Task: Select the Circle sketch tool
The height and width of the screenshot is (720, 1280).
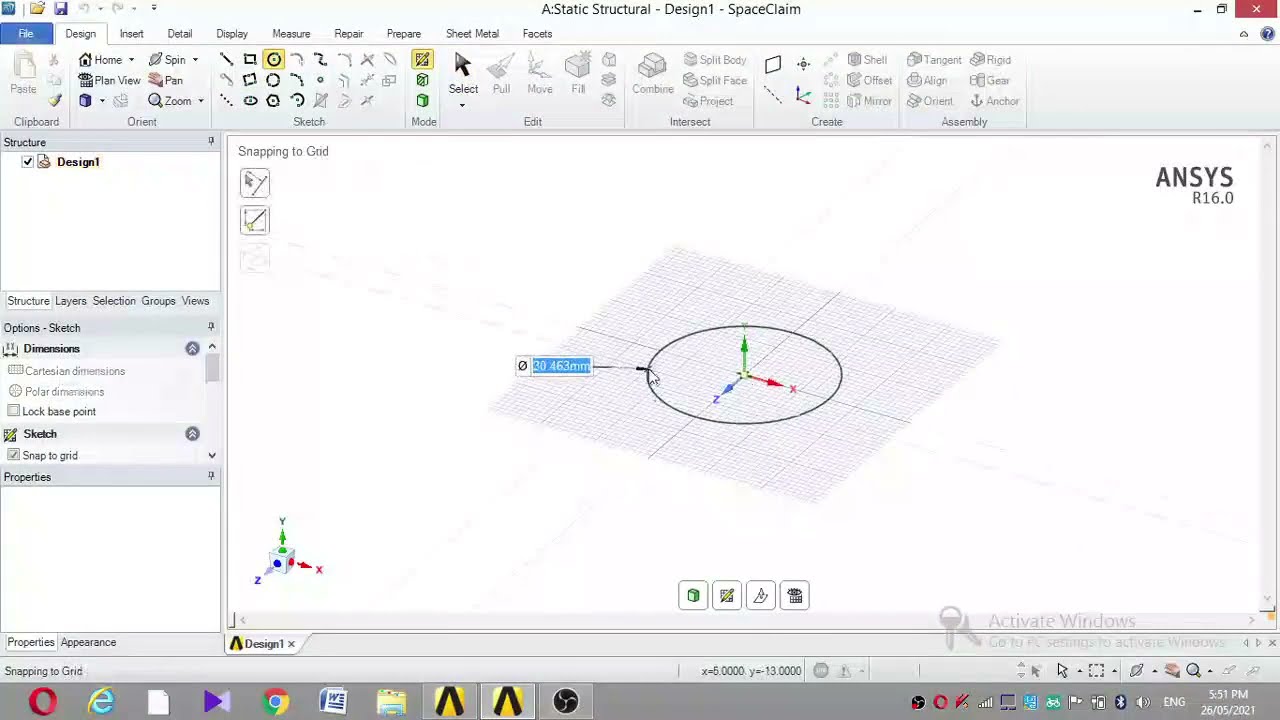Action: pyautogui.click(x=274, y=60)
